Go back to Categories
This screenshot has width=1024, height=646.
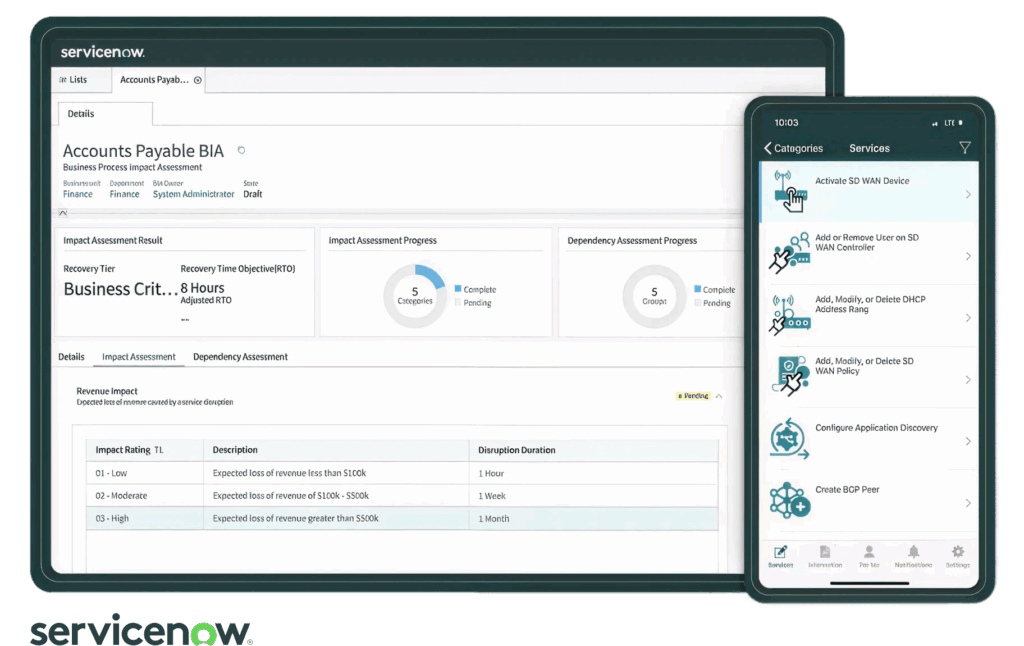[793, 148]
